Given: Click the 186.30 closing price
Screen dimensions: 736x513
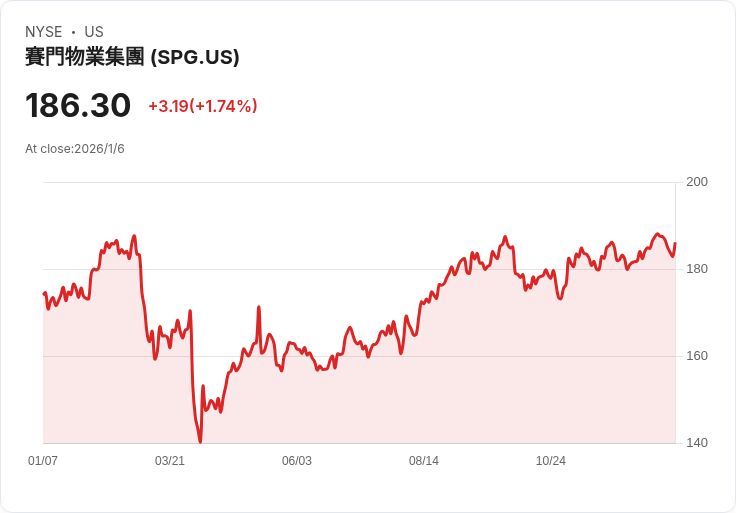Looking at the screenshot, I should pos(78,105).
